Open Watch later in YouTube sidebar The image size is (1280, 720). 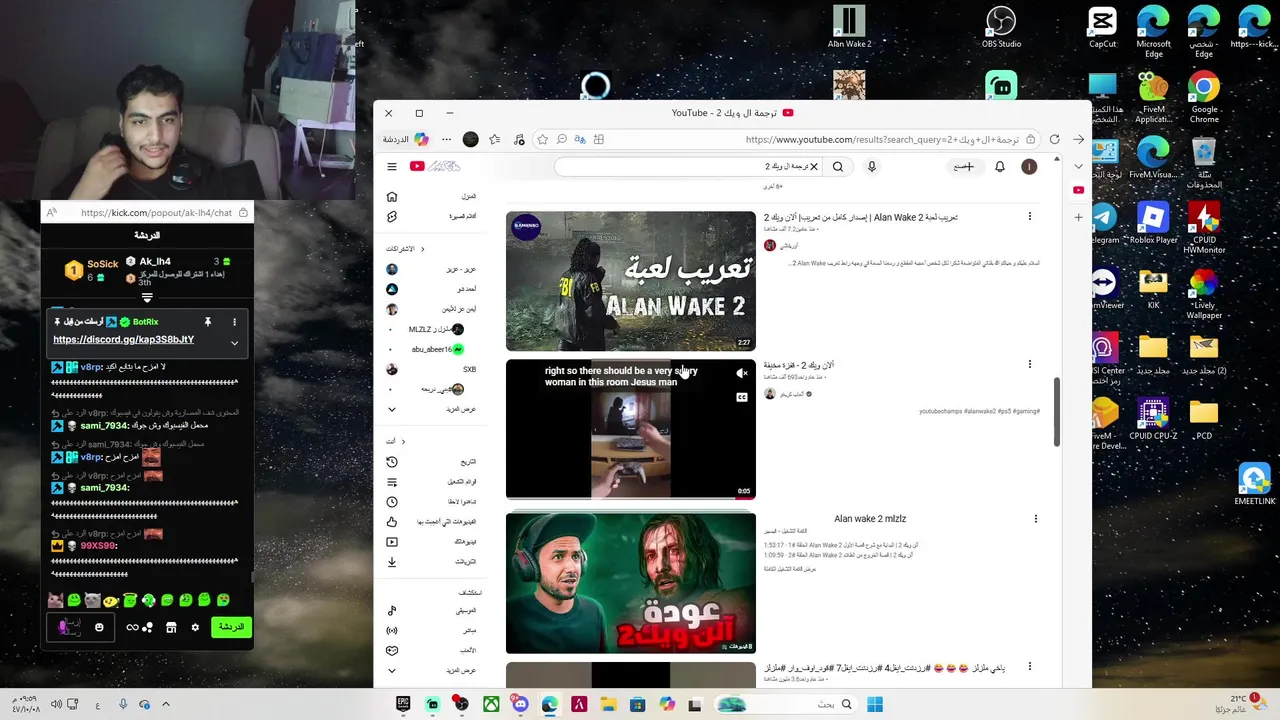pos(432,502)
